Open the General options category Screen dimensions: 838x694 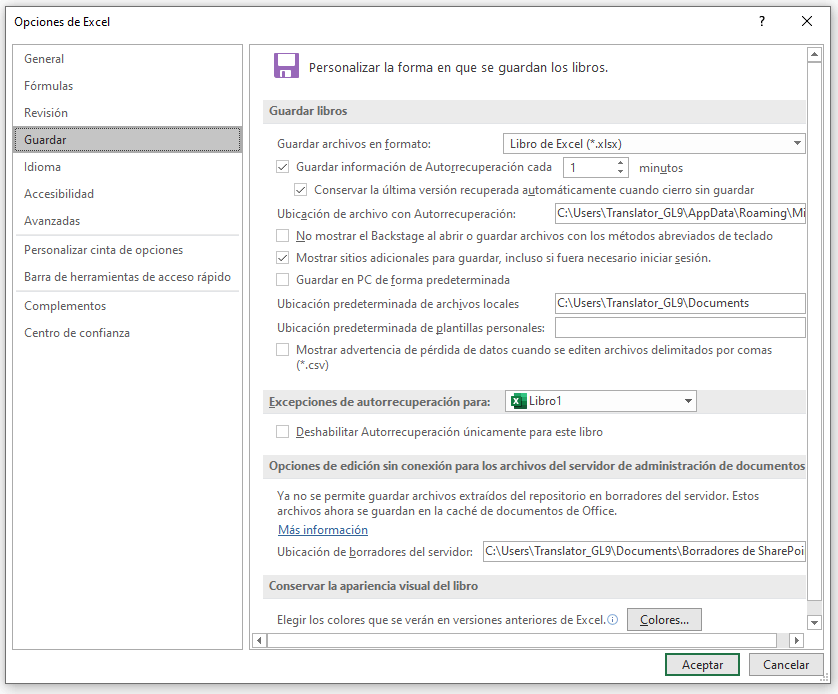coord(127,59)
